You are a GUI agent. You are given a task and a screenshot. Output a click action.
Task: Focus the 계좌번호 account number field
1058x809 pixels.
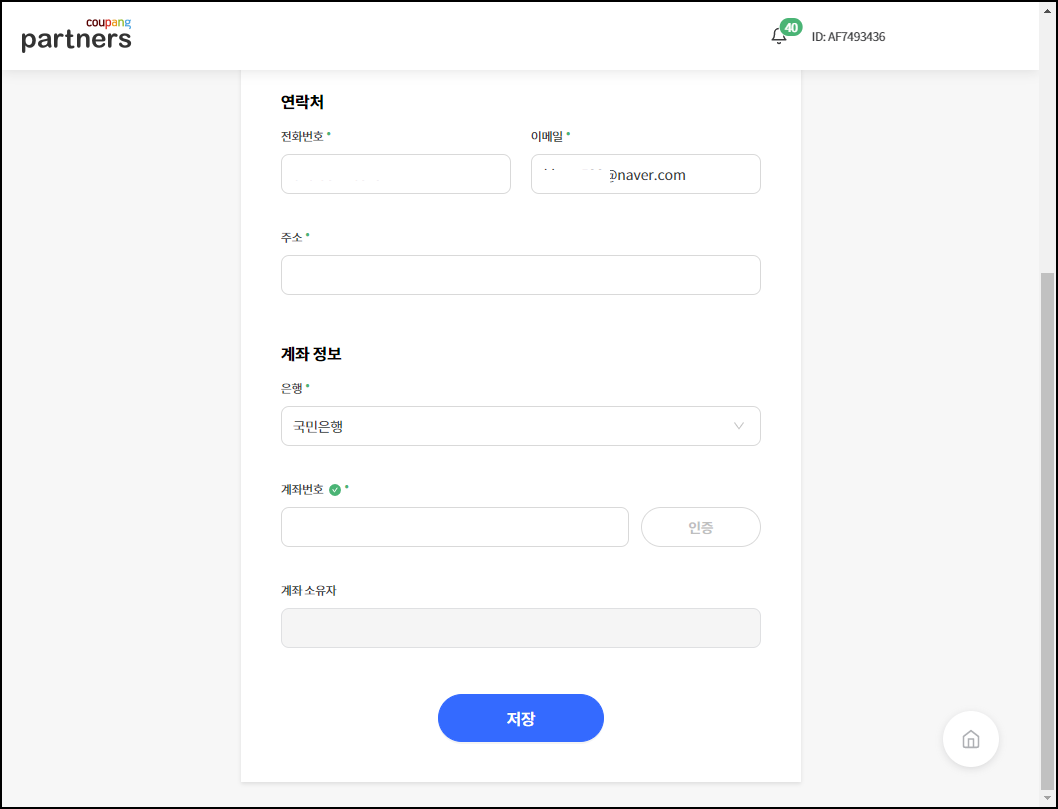(x=455, y=527)
